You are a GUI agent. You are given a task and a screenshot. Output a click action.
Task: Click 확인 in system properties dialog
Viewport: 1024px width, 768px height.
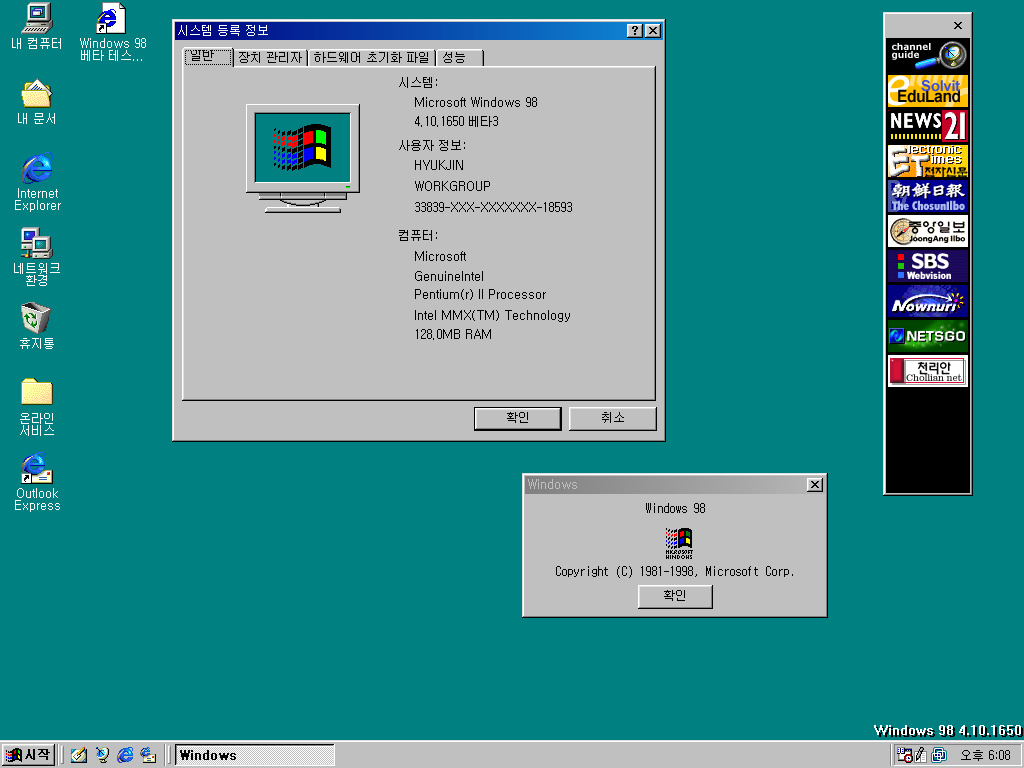(x=517, y=419)
